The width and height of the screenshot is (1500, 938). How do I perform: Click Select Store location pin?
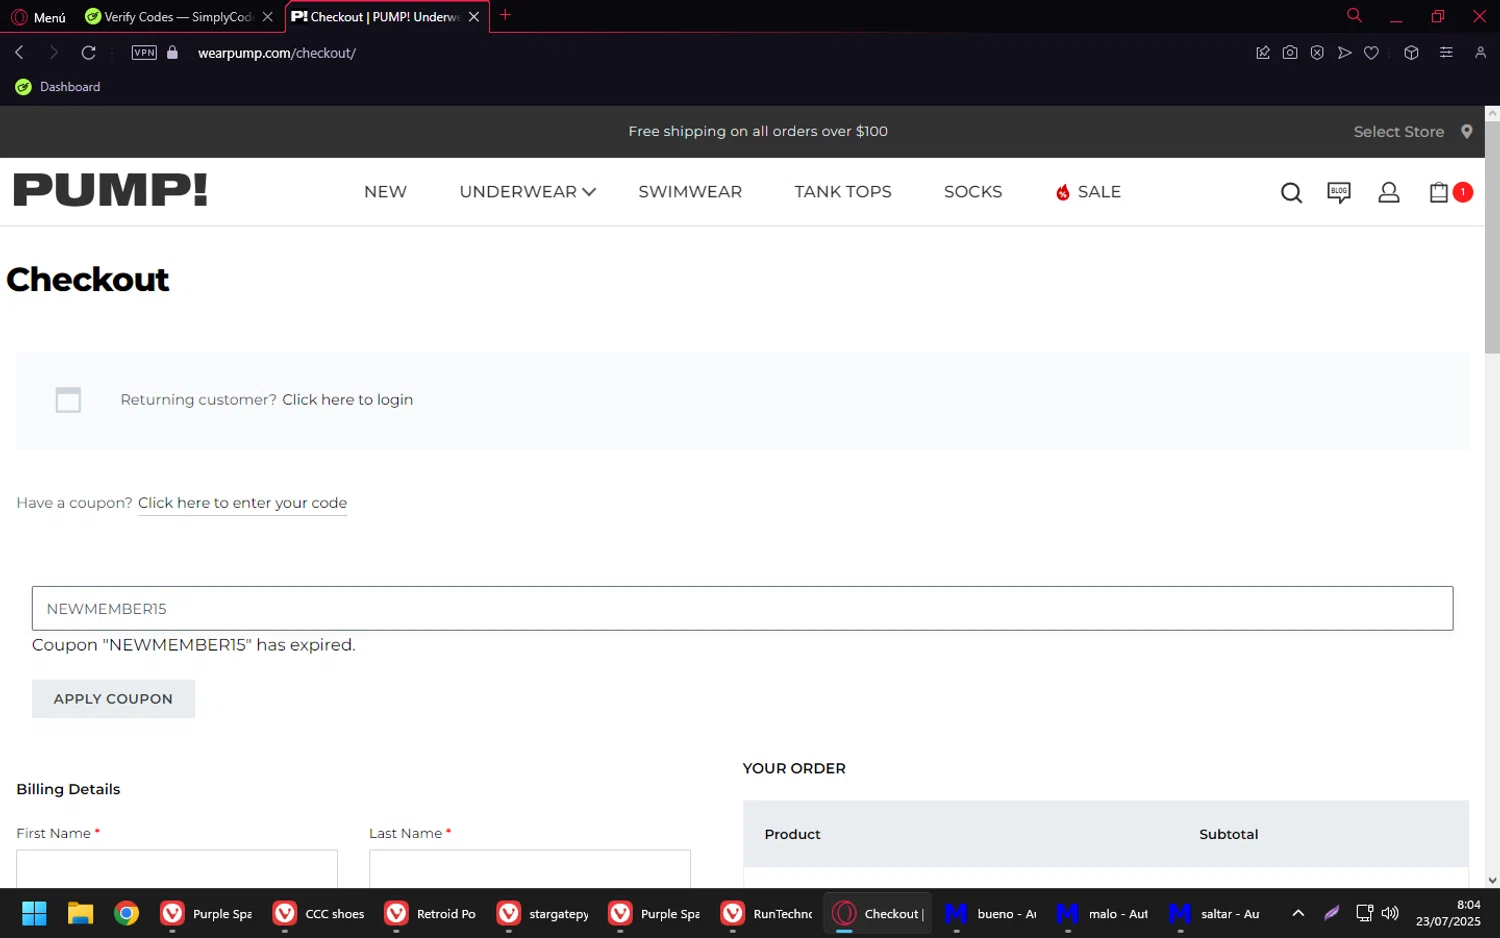pyautogui.click(x=1467, y=131)
